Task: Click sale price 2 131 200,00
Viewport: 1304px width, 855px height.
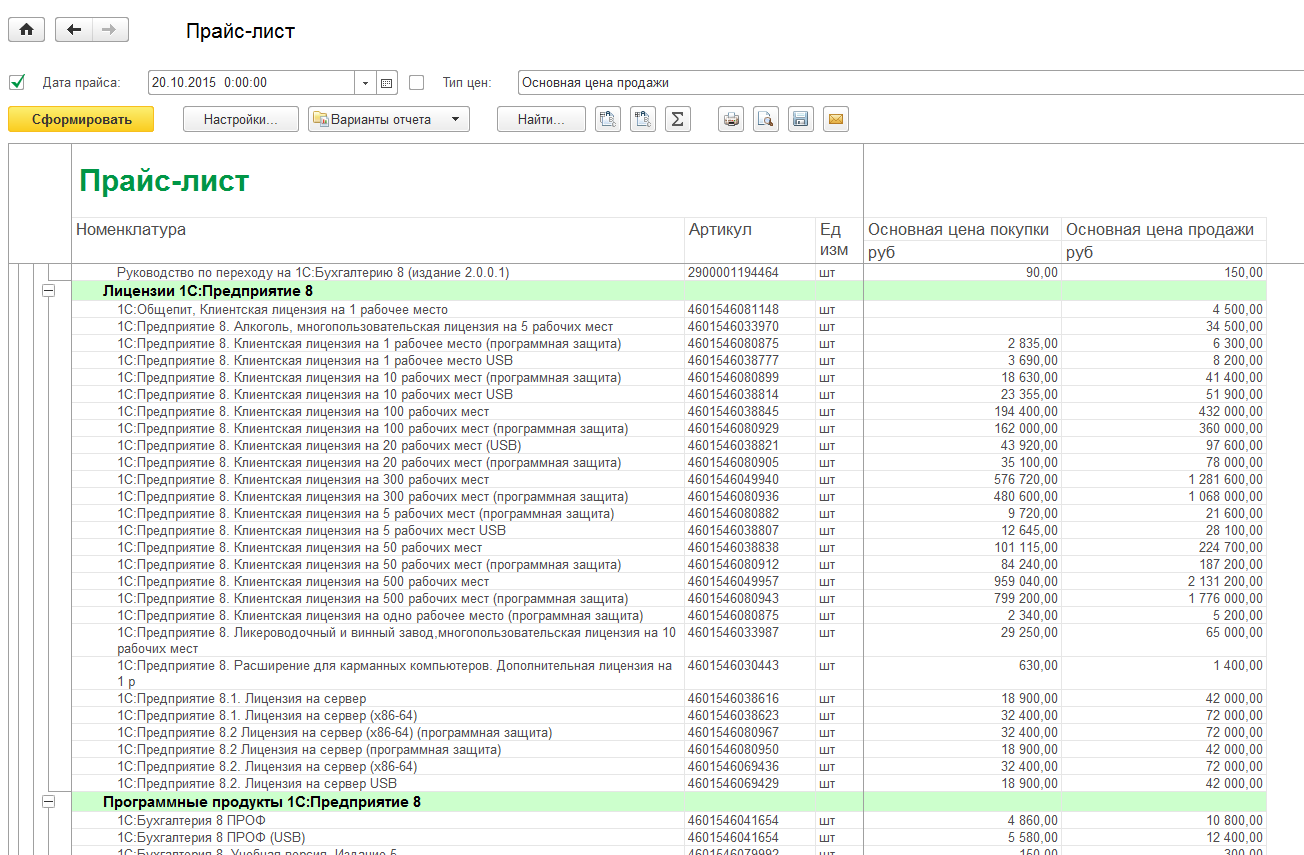Action: coord(1225,582)
